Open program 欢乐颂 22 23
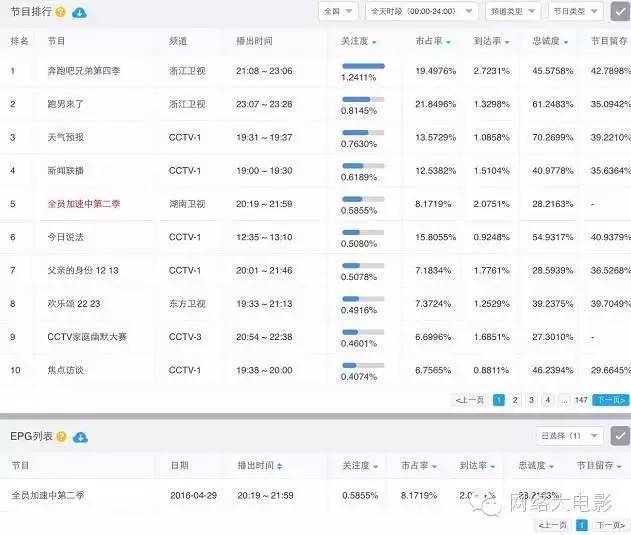The image size is (631, 535). (74, 304)
